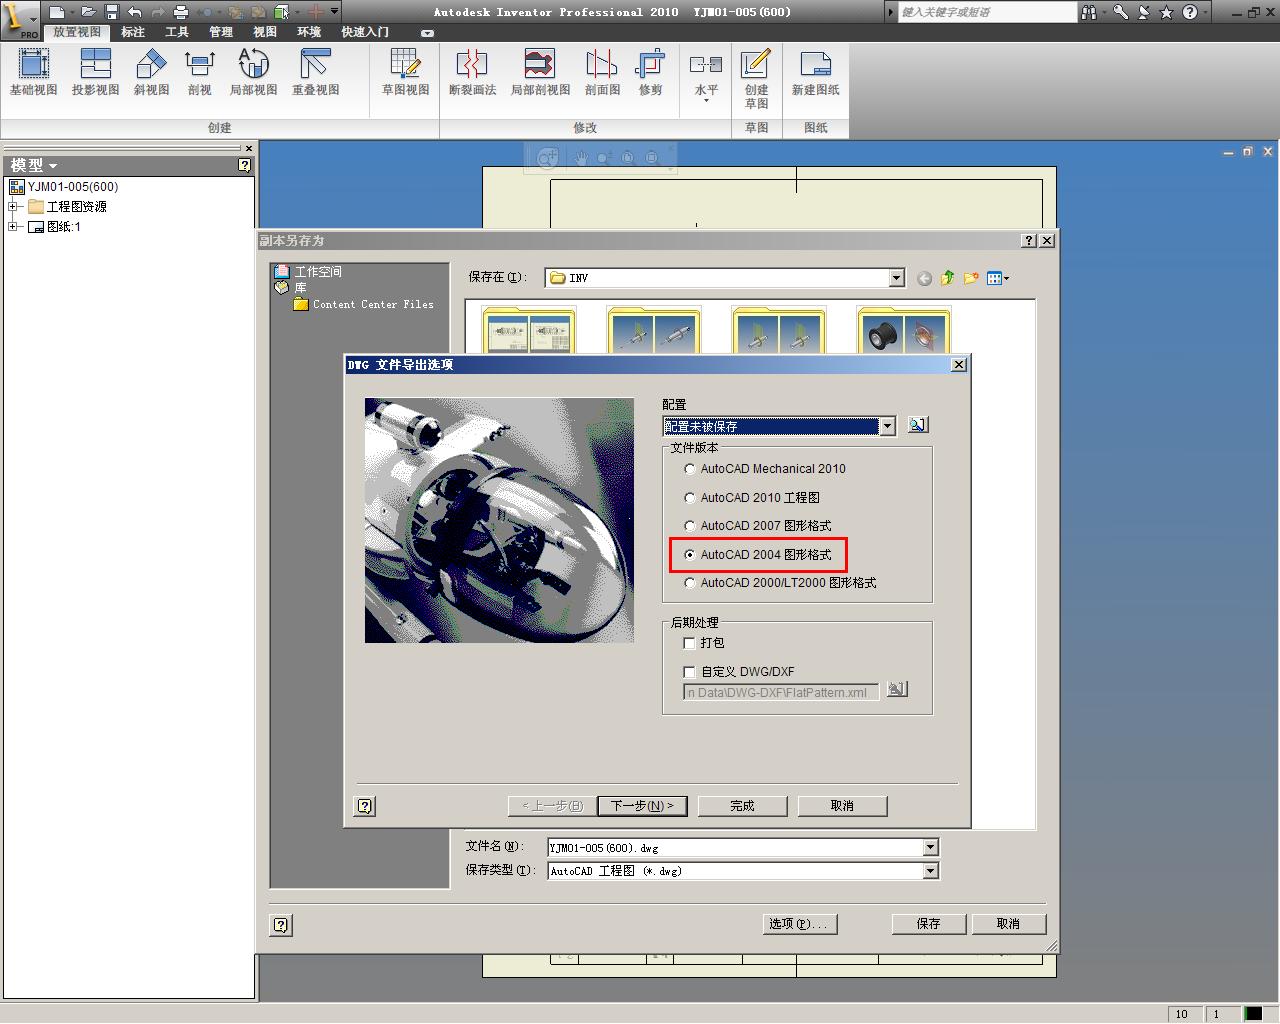The image size is (1280, 1024).
Task: Click 下一步(N) > button
Action: [642, 806]
